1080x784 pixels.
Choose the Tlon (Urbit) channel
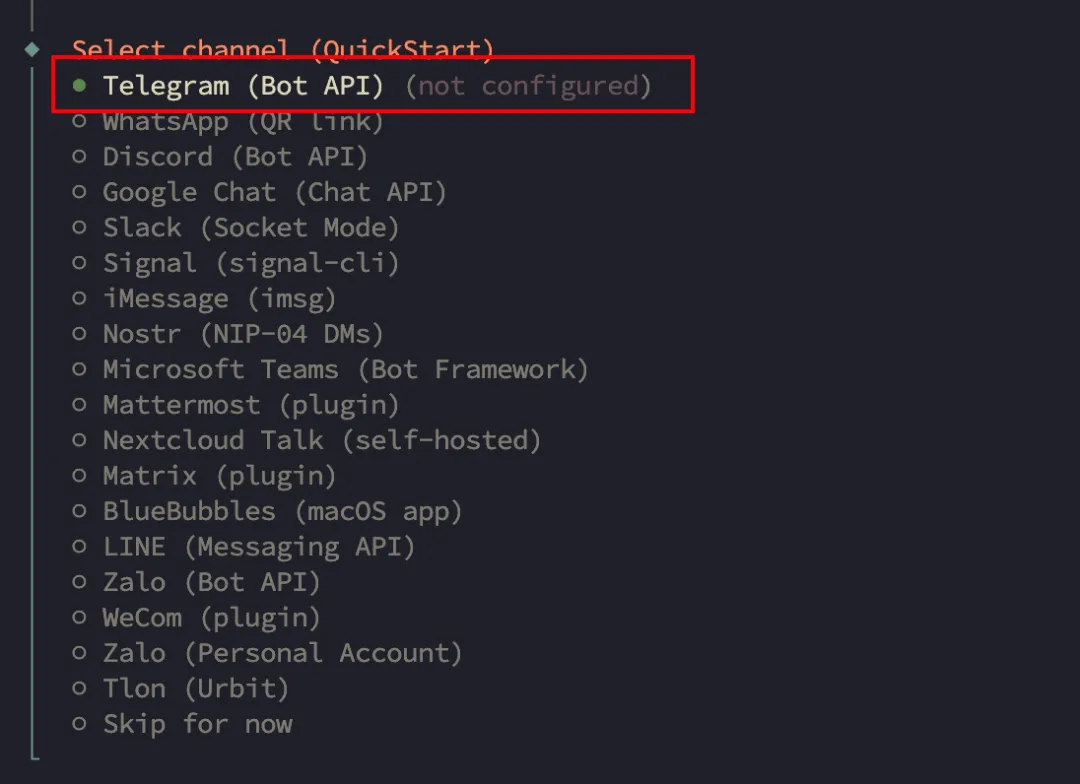point(196,689)
